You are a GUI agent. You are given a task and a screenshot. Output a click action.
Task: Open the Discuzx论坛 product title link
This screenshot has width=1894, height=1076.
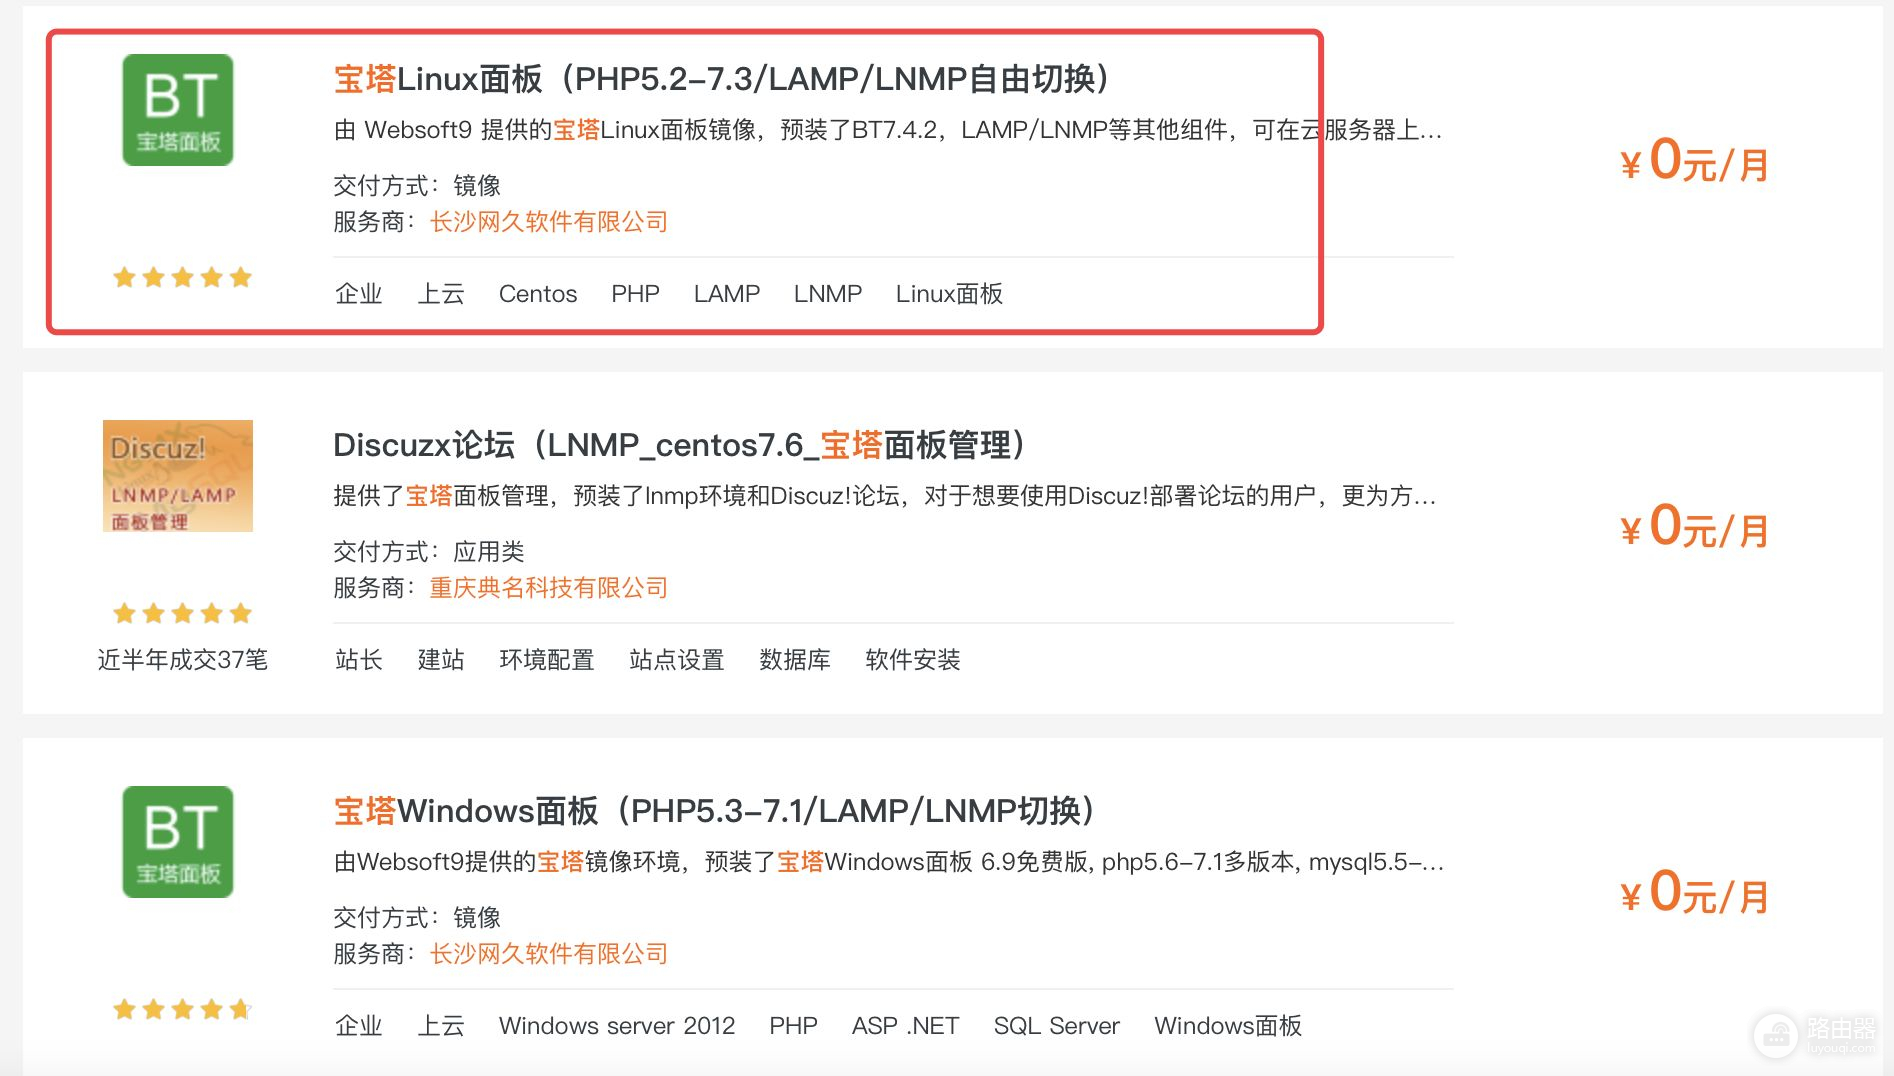click(x=679, y=445)
